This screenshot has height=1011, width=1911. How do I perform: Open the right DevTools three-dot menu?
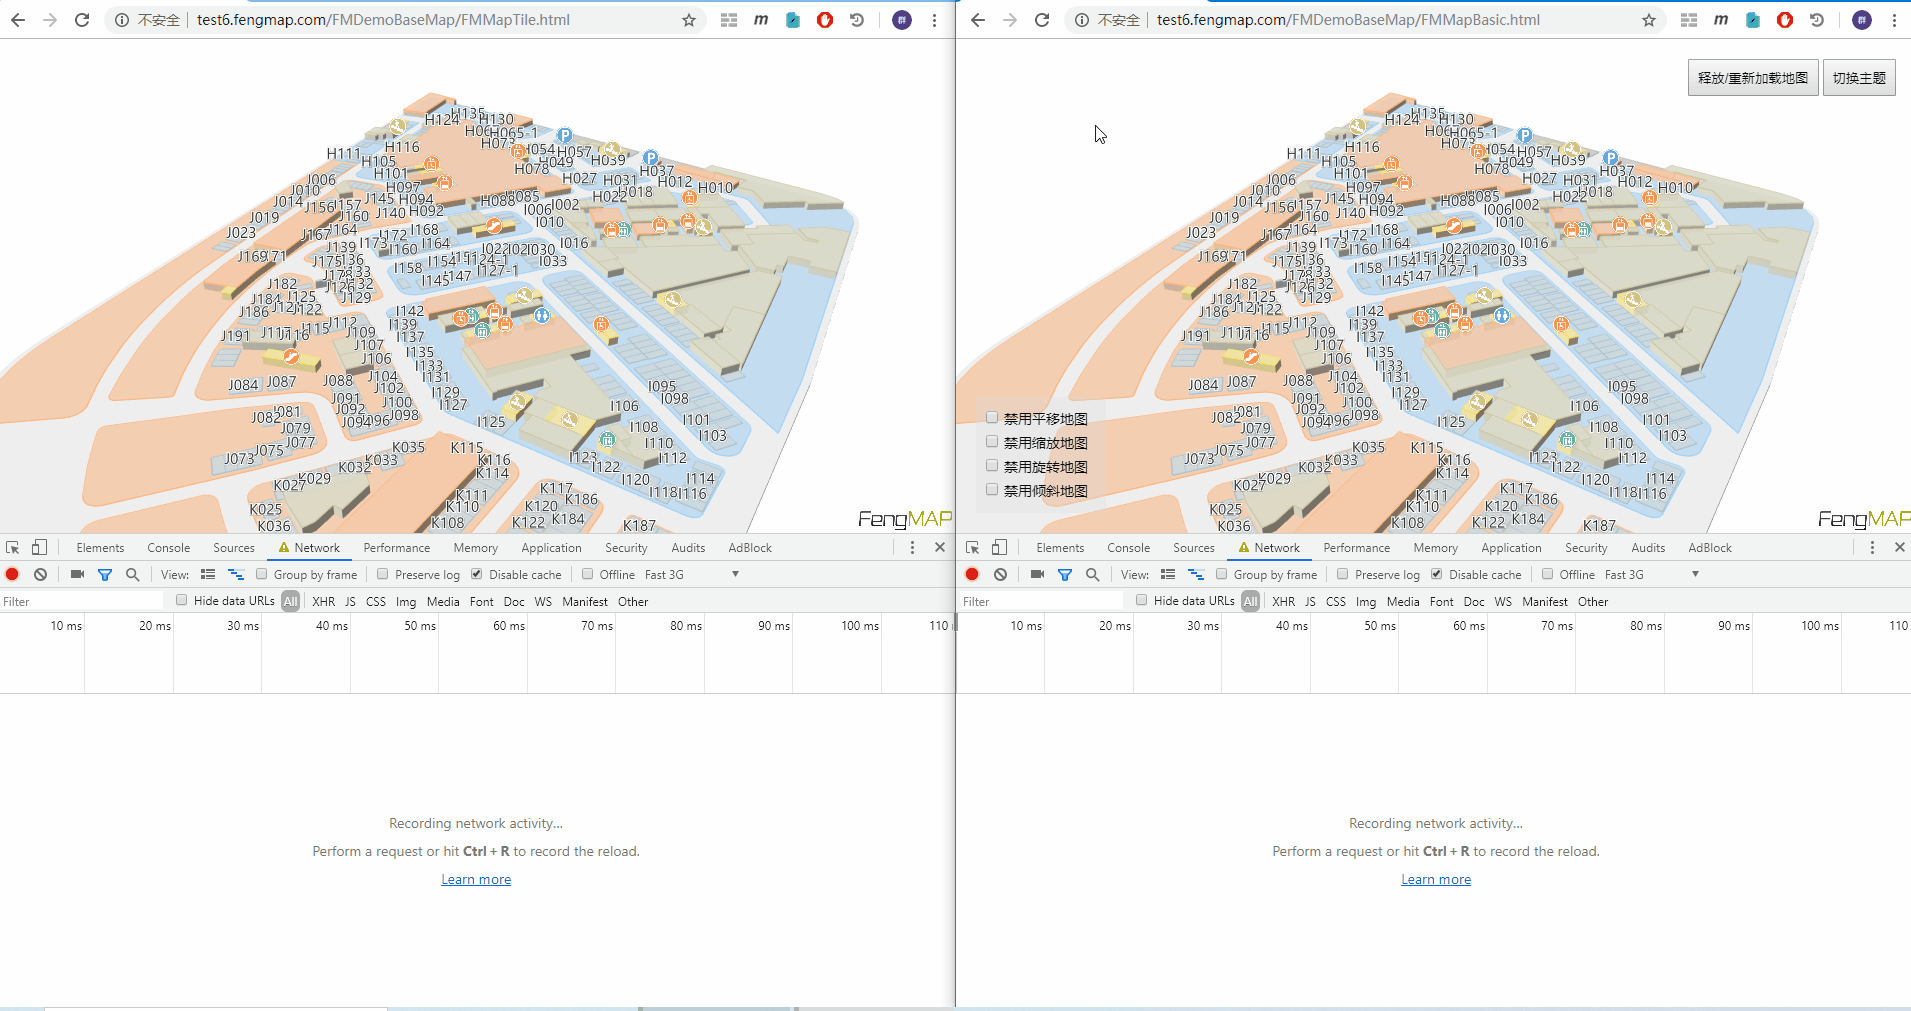pyautogui.click(x=1872, y=547)
